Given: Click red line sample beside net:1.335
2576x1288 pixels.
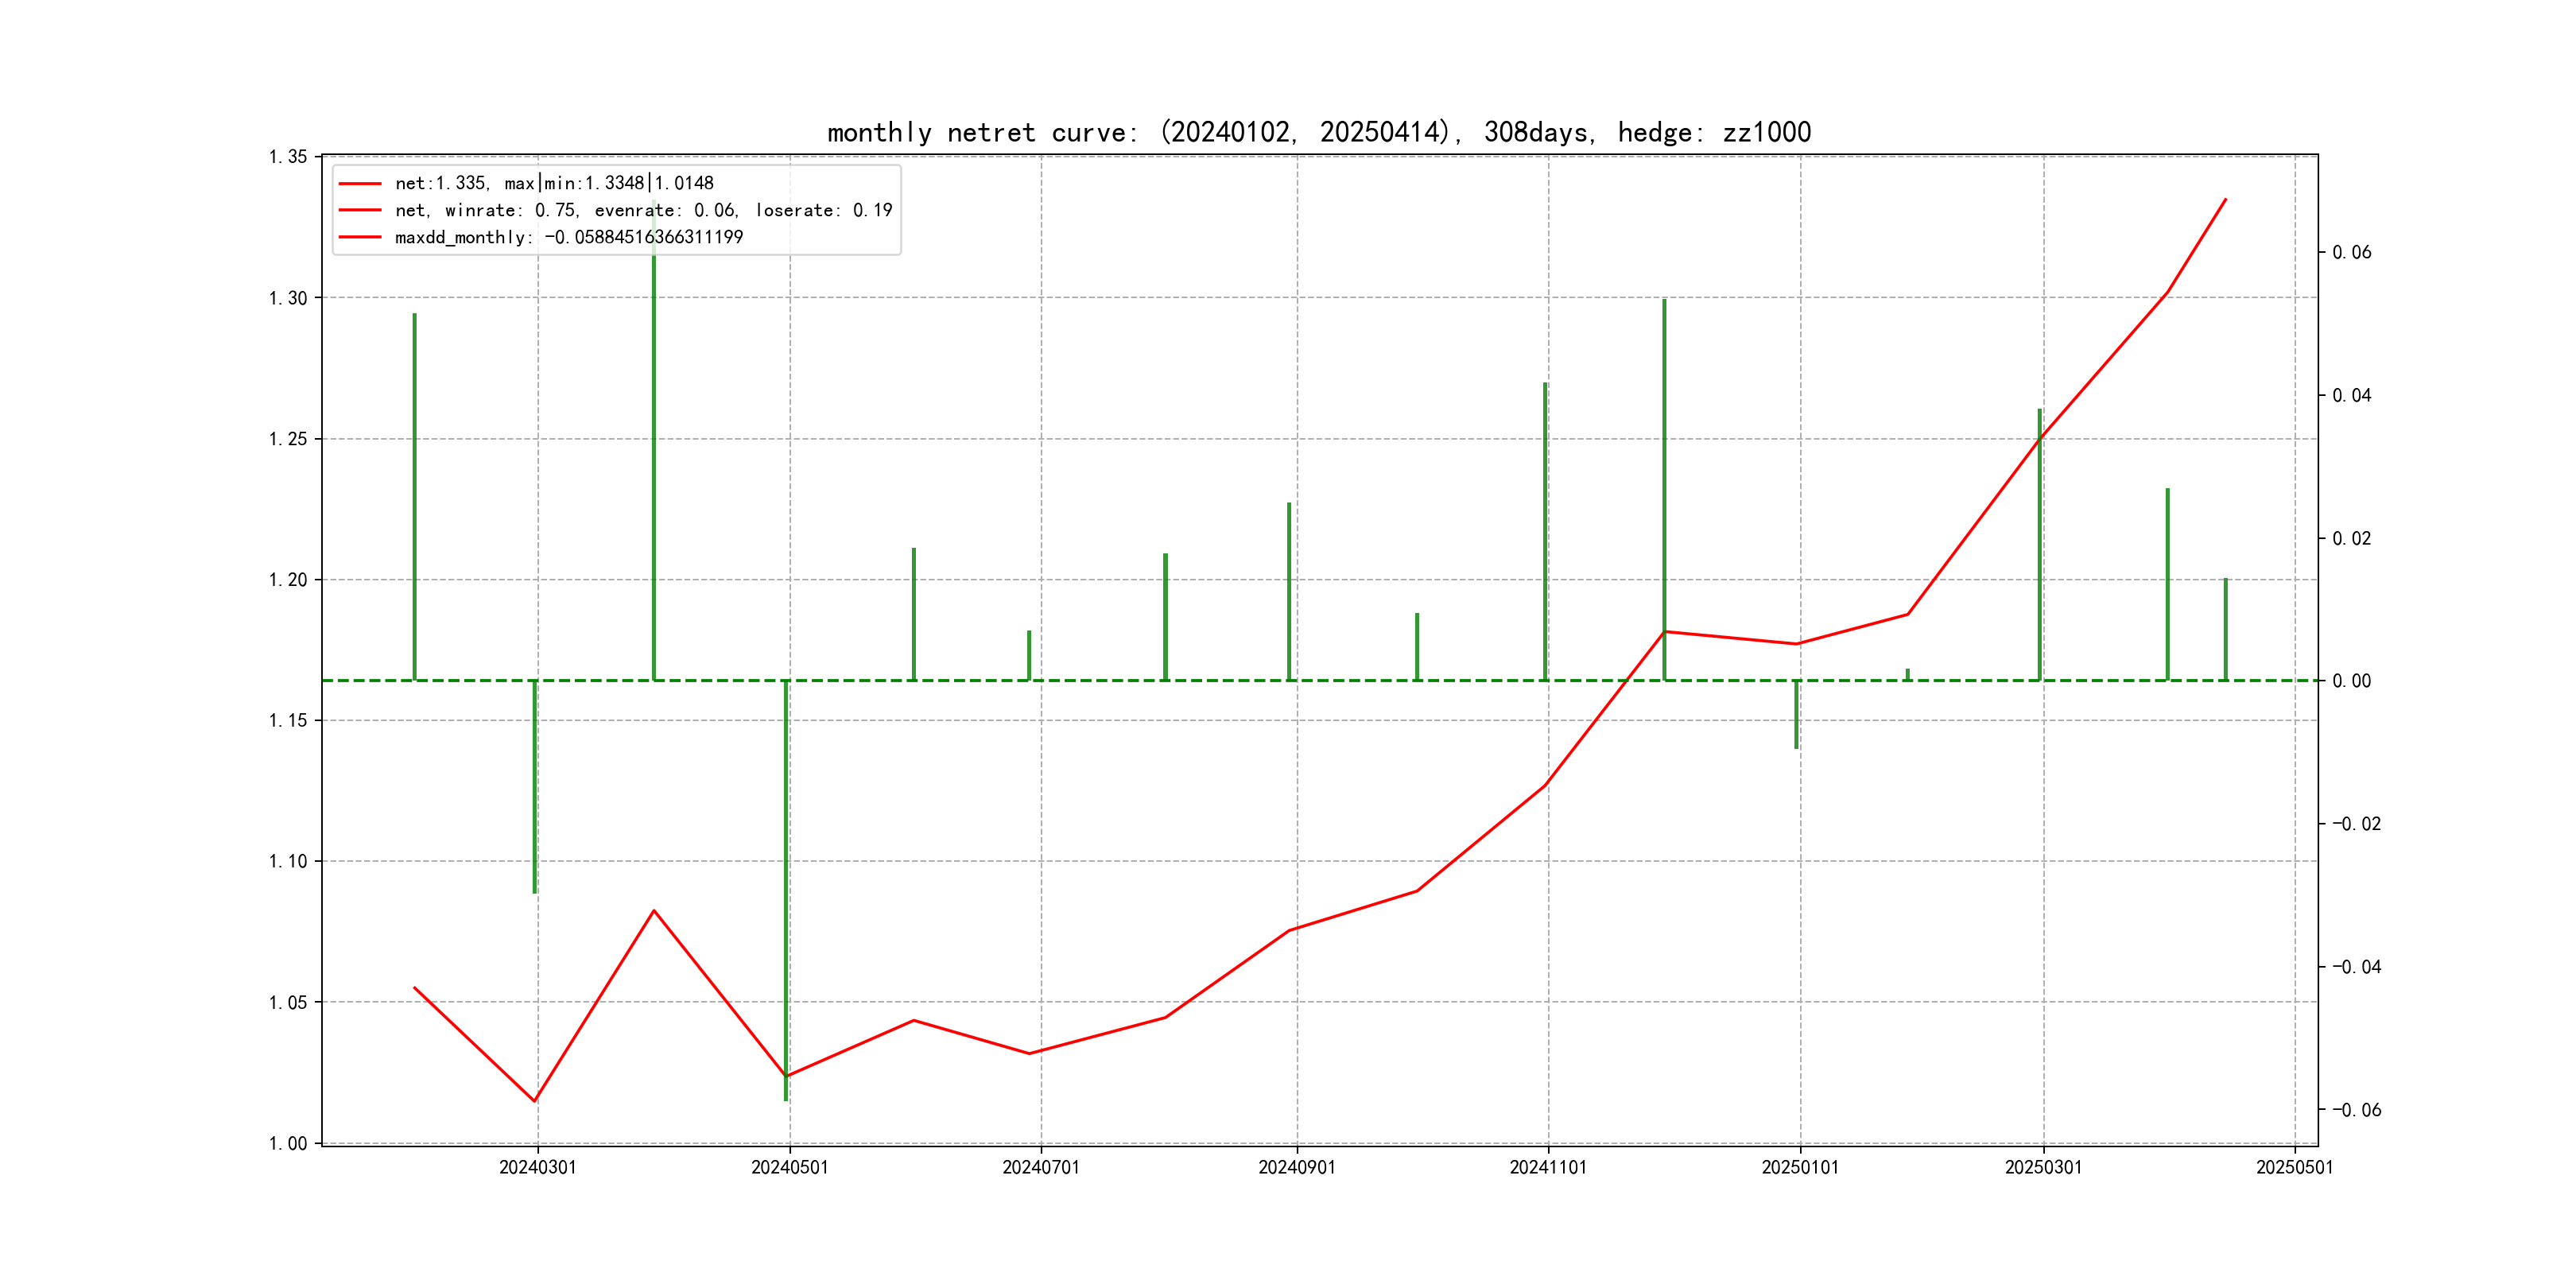Looking at the screenshot, I should [360, 183].
